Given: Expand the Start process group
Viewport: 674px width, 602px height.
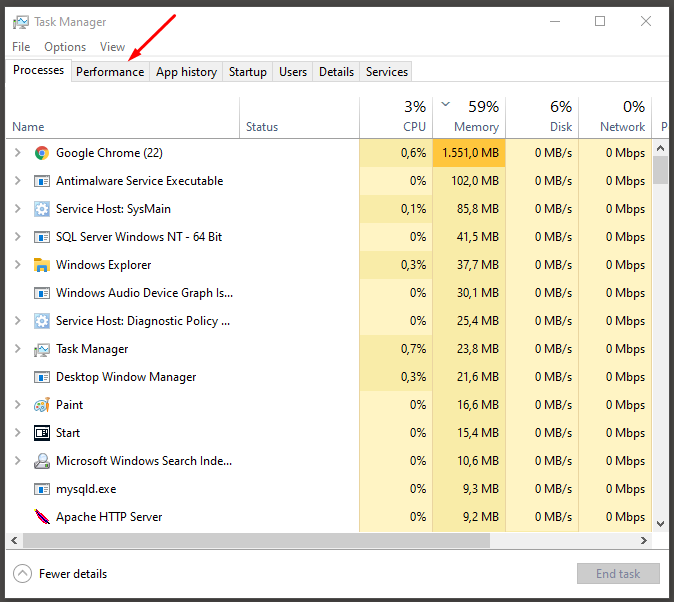Looking at the screenshot, I should [x=18, y=433].
